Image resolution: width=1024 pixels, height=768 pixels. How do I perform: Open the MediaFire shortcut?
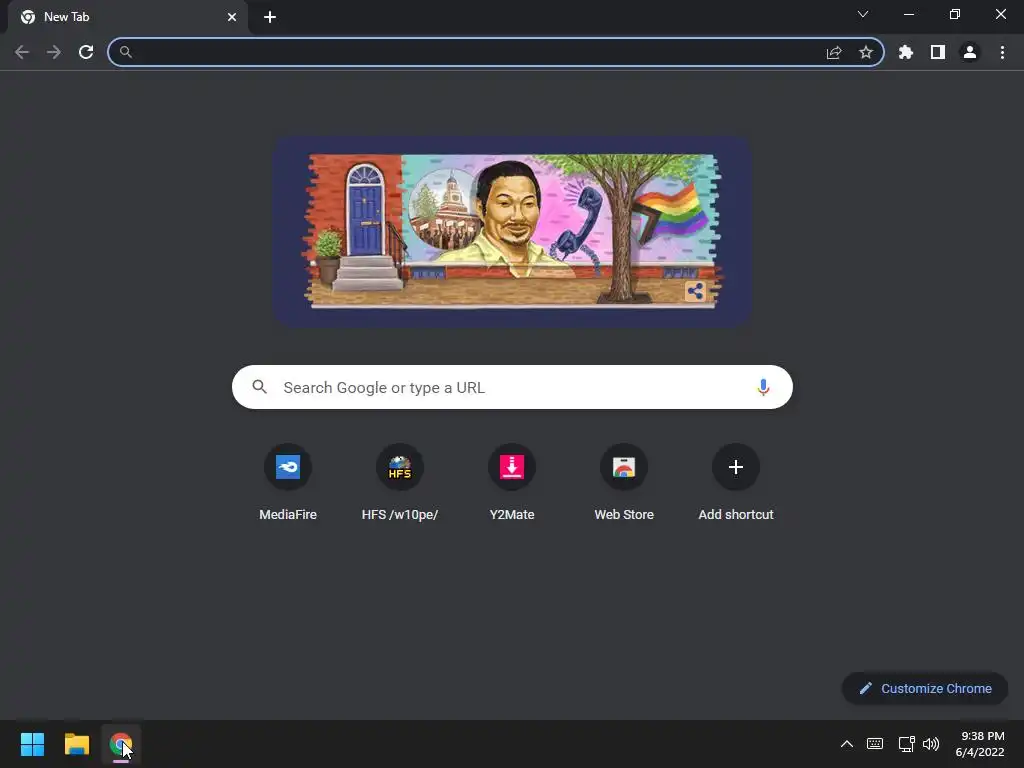pyautogui.click(x=288, y=483)
